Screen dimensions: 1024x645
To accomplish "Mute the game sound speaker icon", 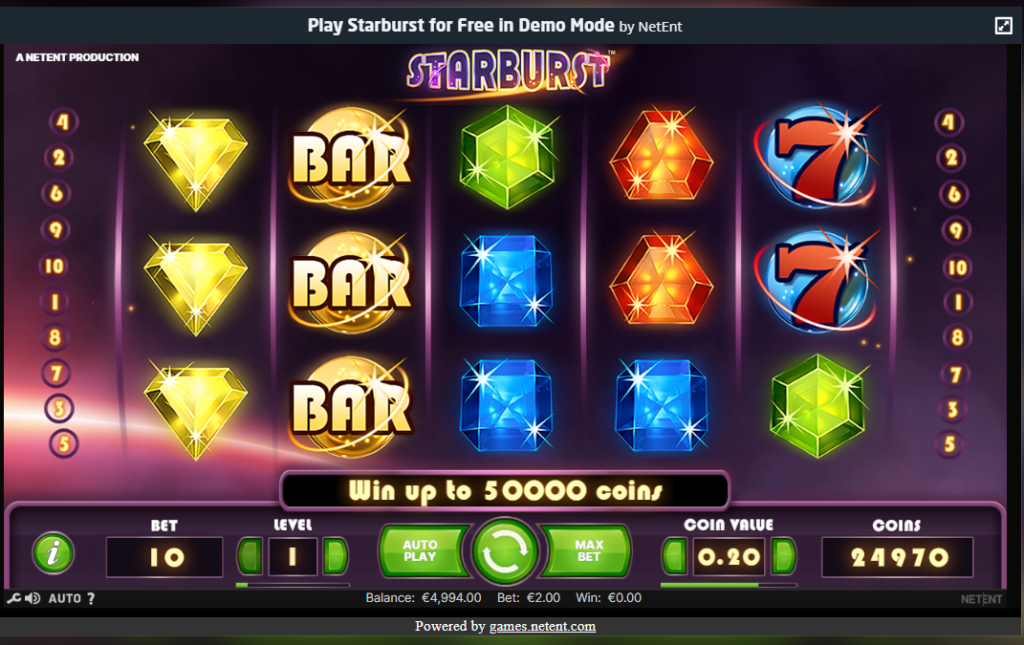I will tap(32, 598).
